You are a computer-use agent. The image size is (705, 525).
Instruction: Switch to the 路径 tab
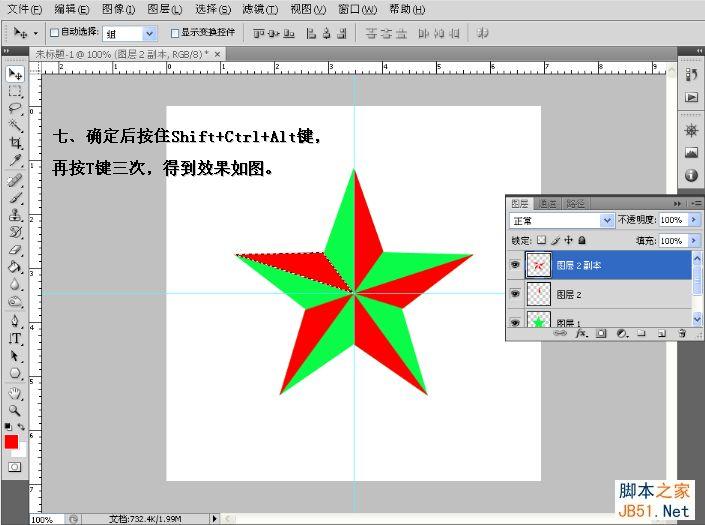tap(575, 204)
